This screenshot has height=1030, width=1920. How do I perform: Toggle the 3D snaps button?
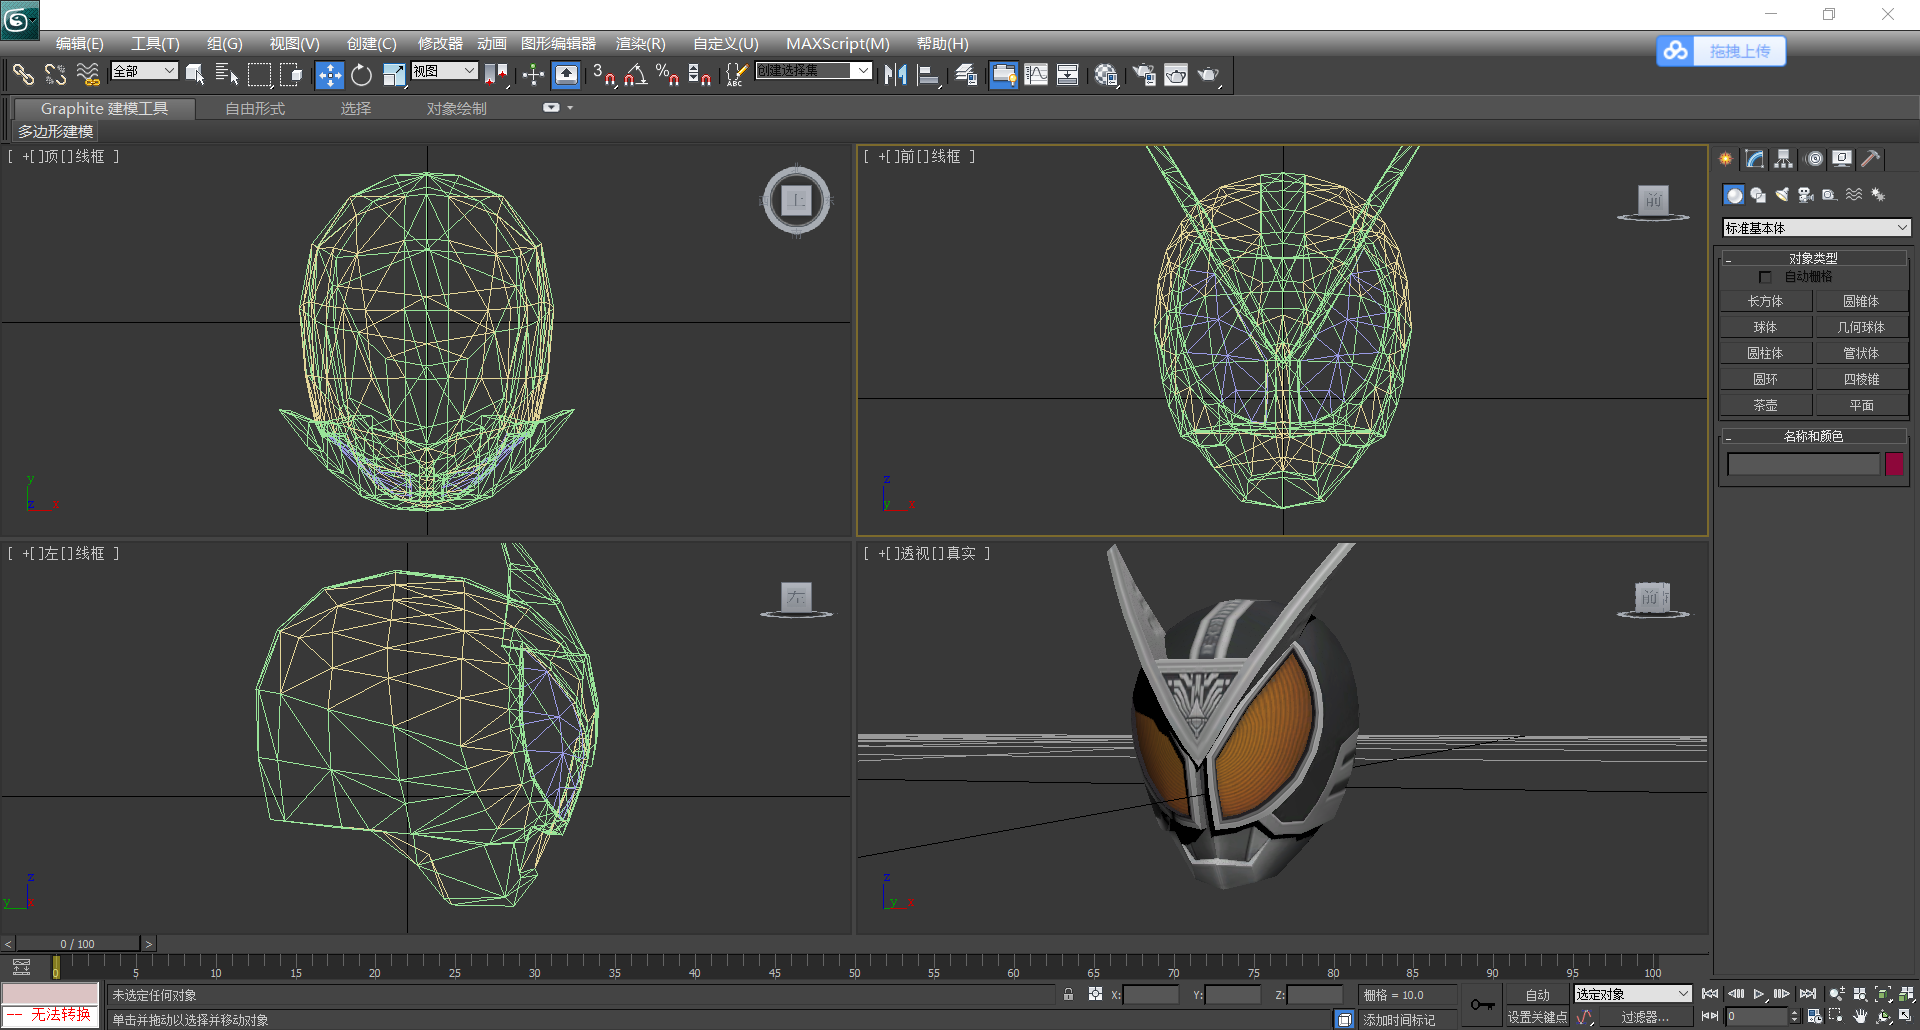tap(604, 75)
